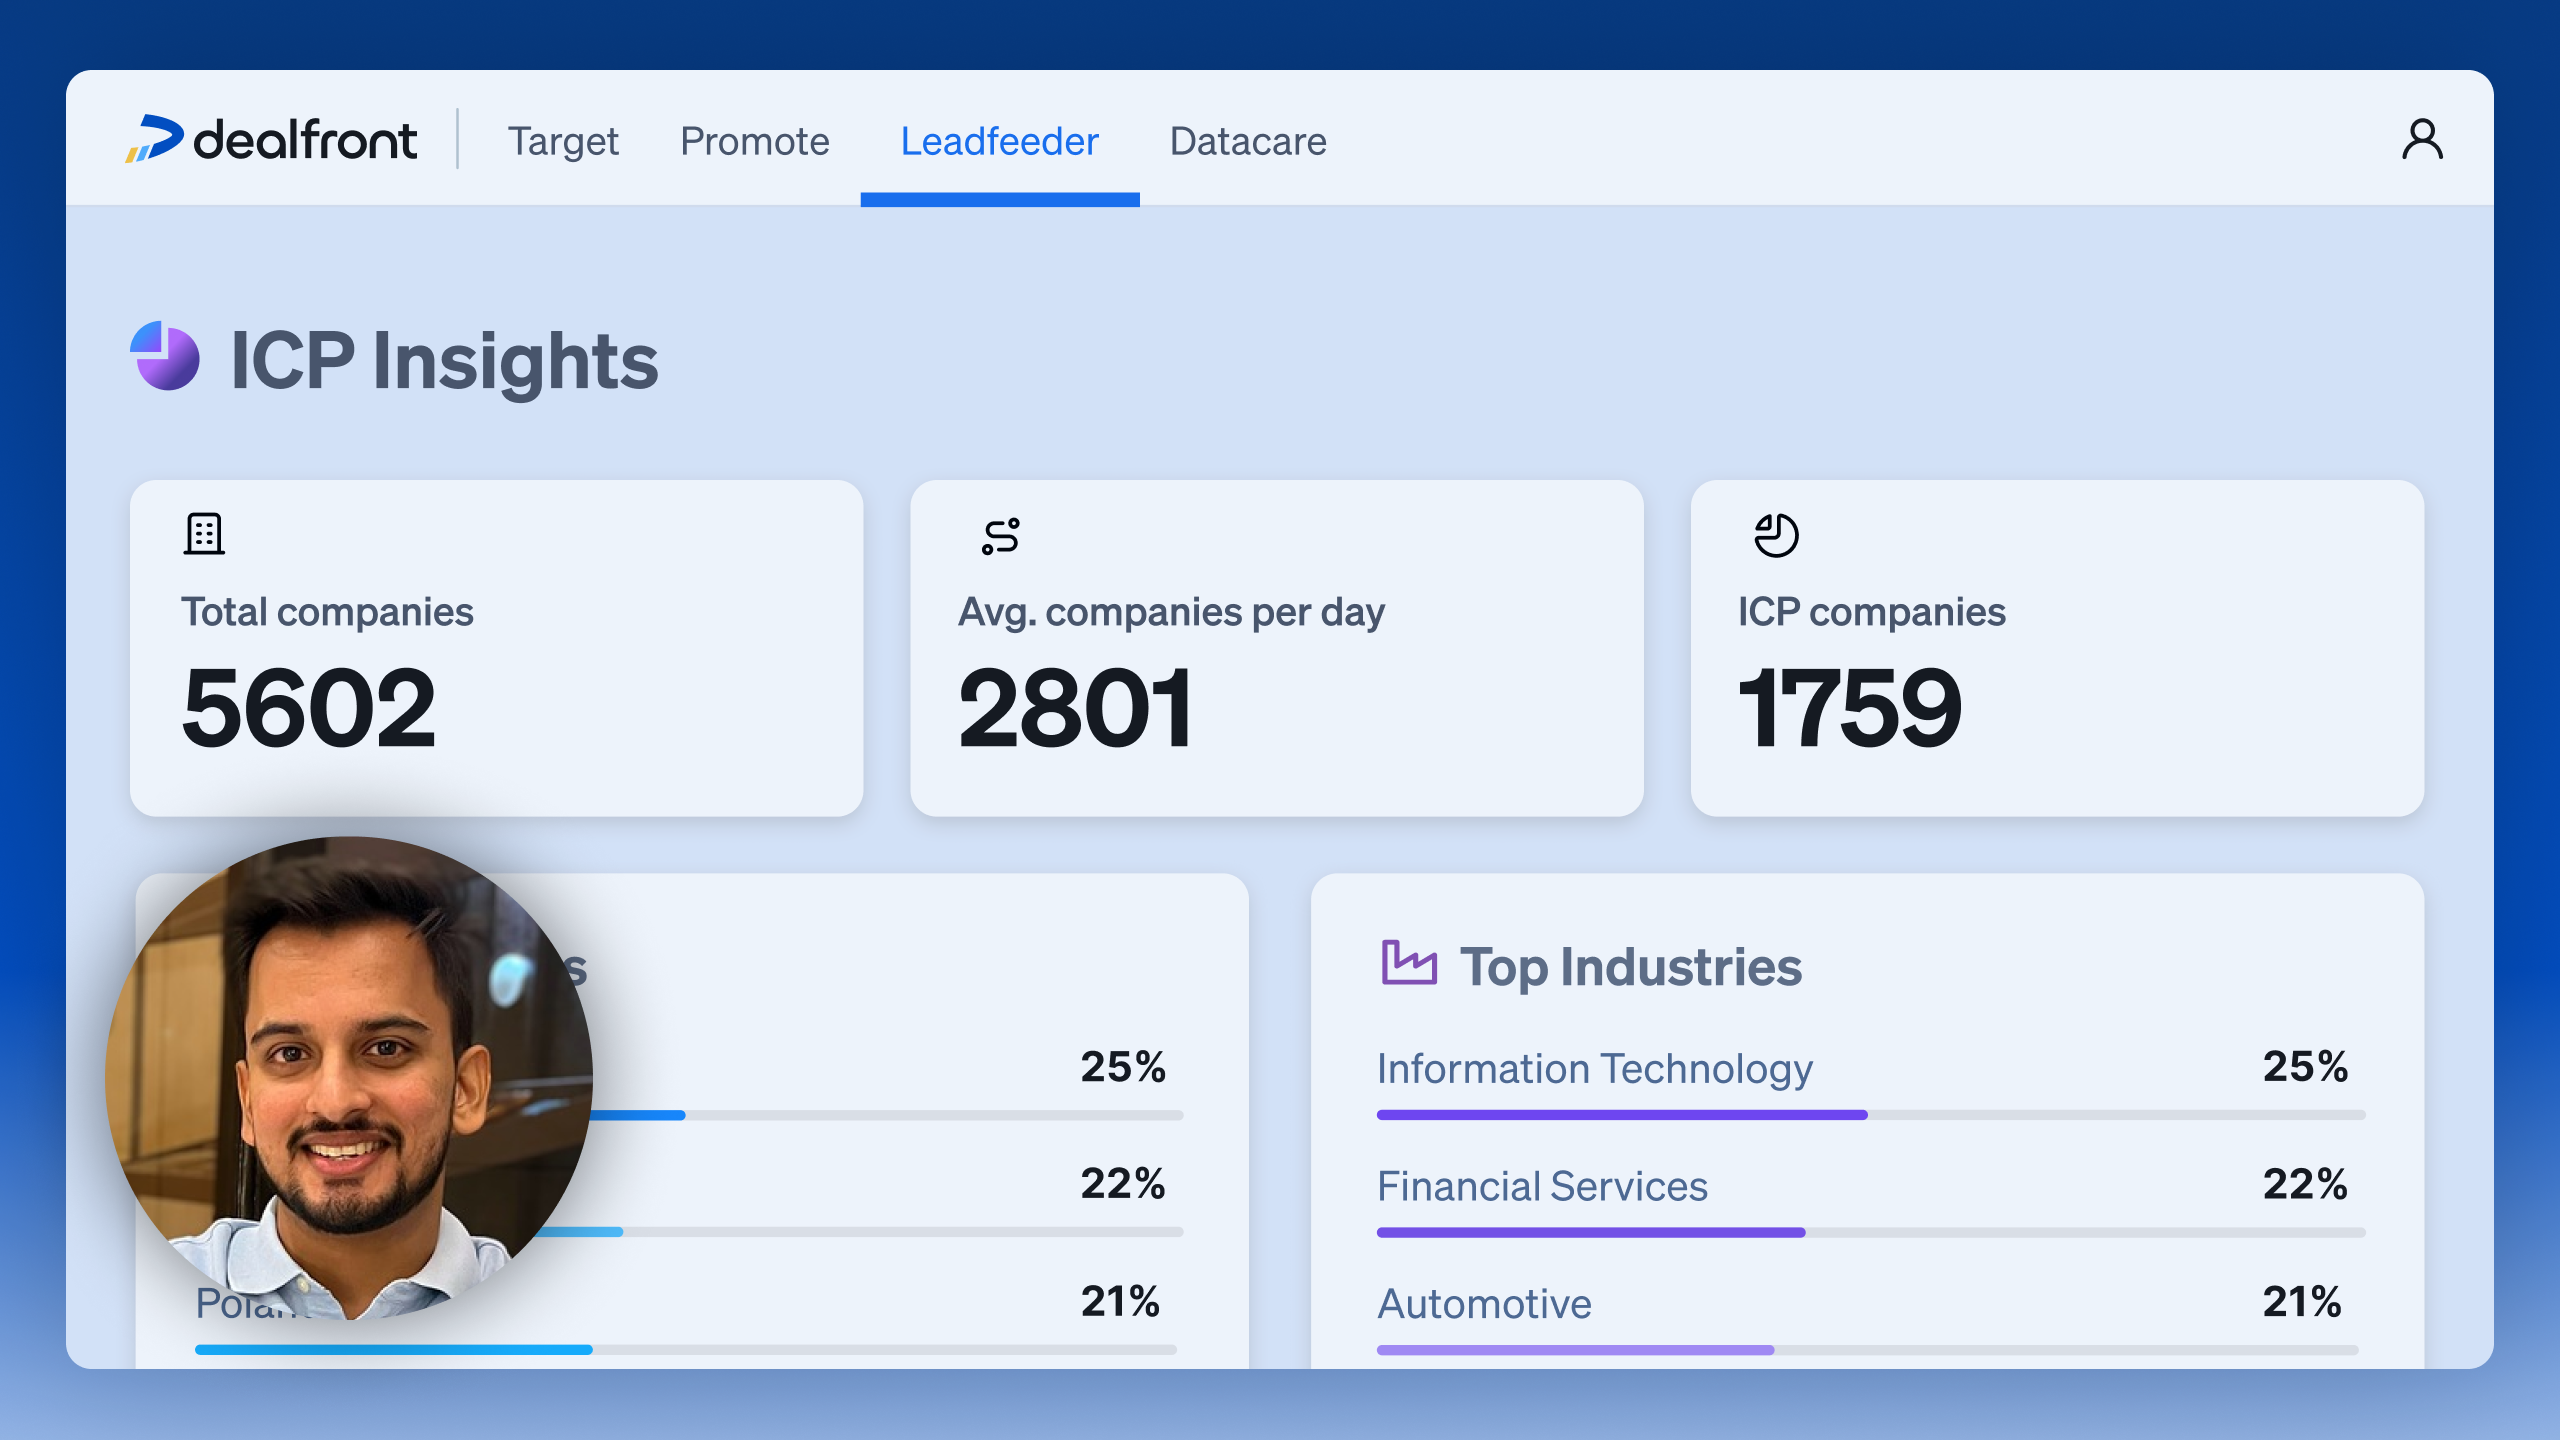Click the Automotive industry link
Image resolution: width=2560 pixels, height=1440 pixels.
pos(1484,1304)
